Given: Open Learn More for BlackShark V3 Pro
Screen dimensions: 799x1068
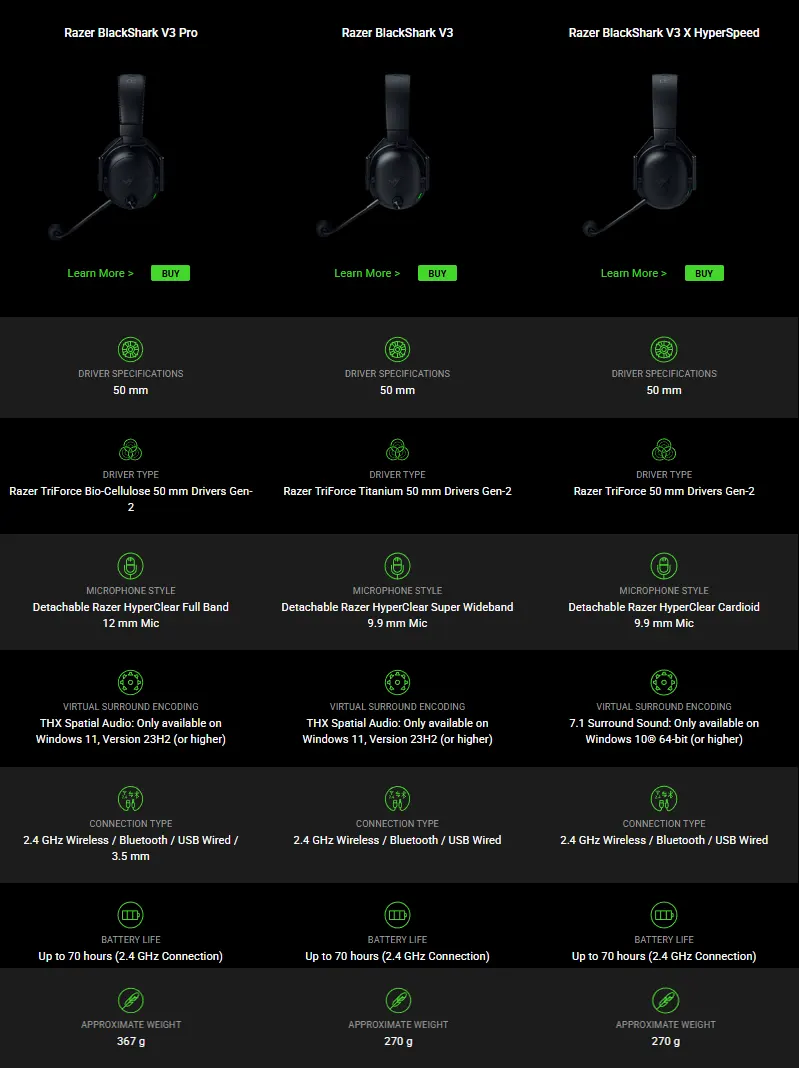Looking at the screenshot, I should pyautogui.click(x=100, y=273).
